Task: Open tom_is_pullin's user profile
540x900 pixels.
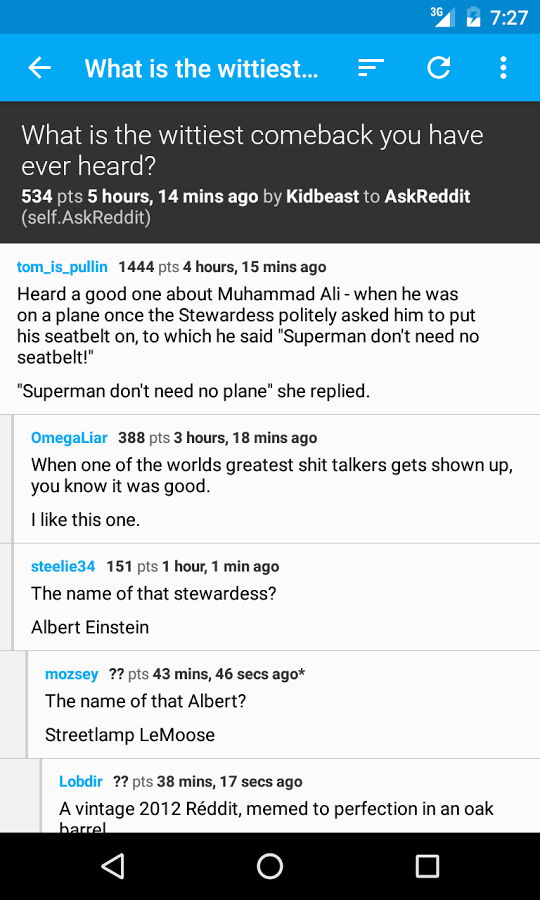Action: [62, 267]
